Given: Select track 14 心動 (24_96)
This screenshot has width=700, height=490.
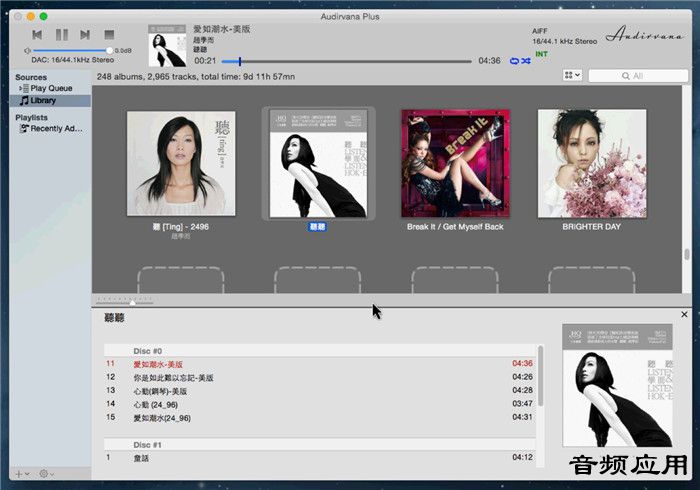Looking at the screenshot, I should click(320, 404).
